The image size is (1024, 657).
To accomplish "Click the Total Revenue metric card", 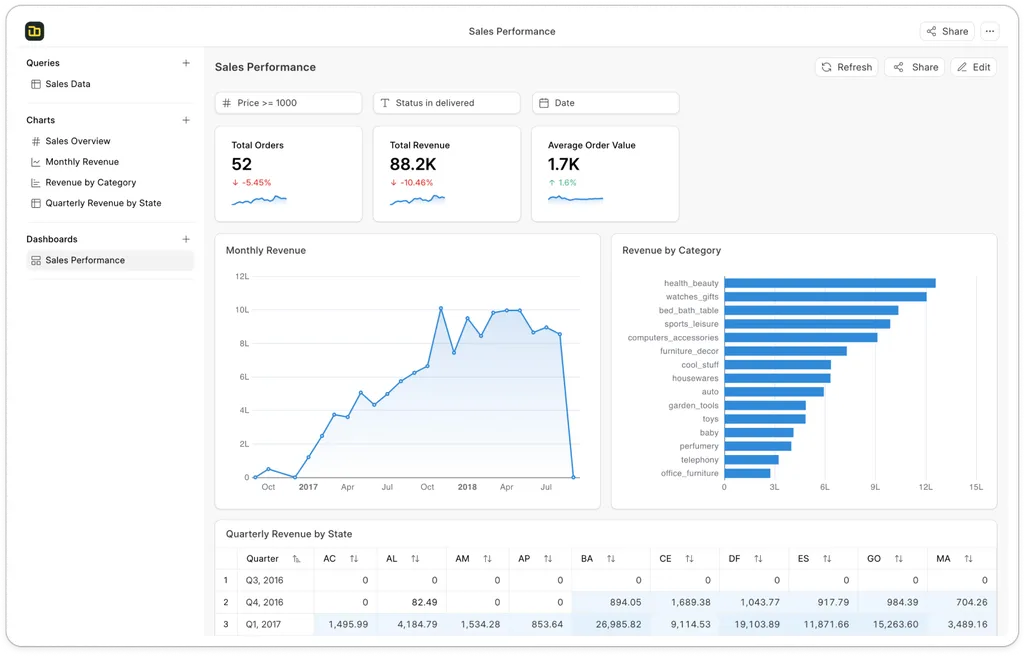I will [446, 173].
